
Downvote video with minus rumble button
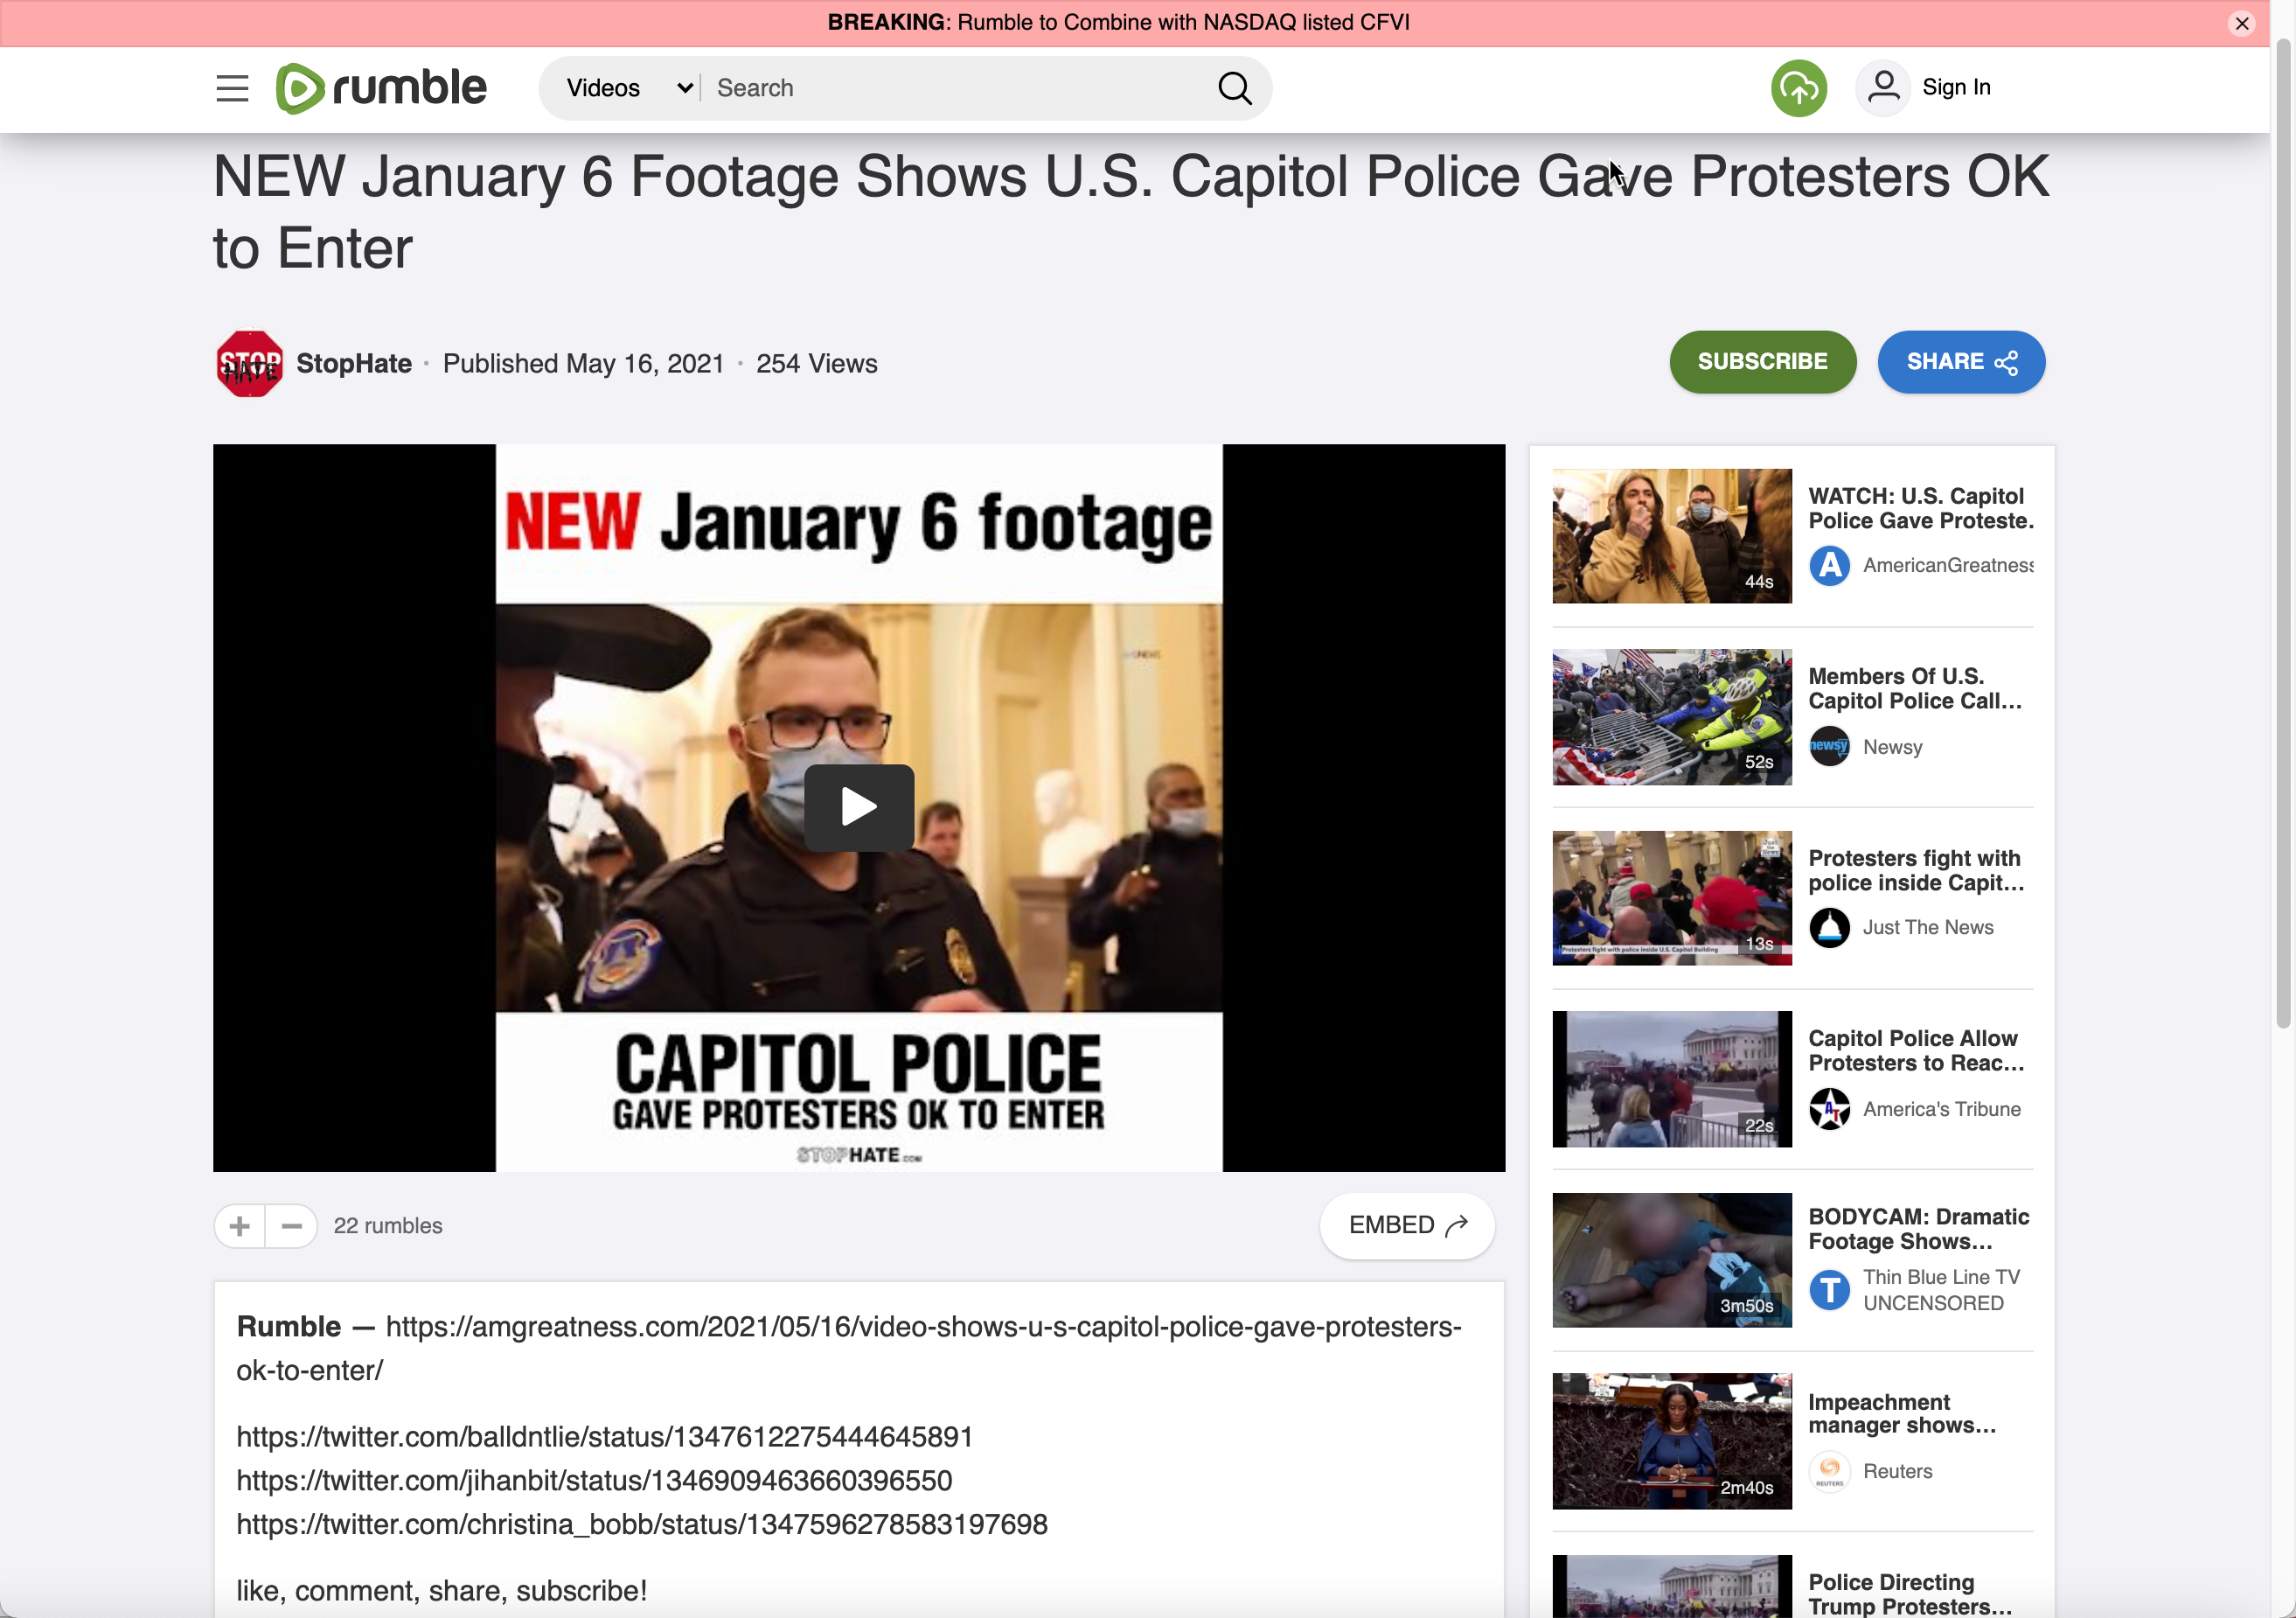point(292,1226)
